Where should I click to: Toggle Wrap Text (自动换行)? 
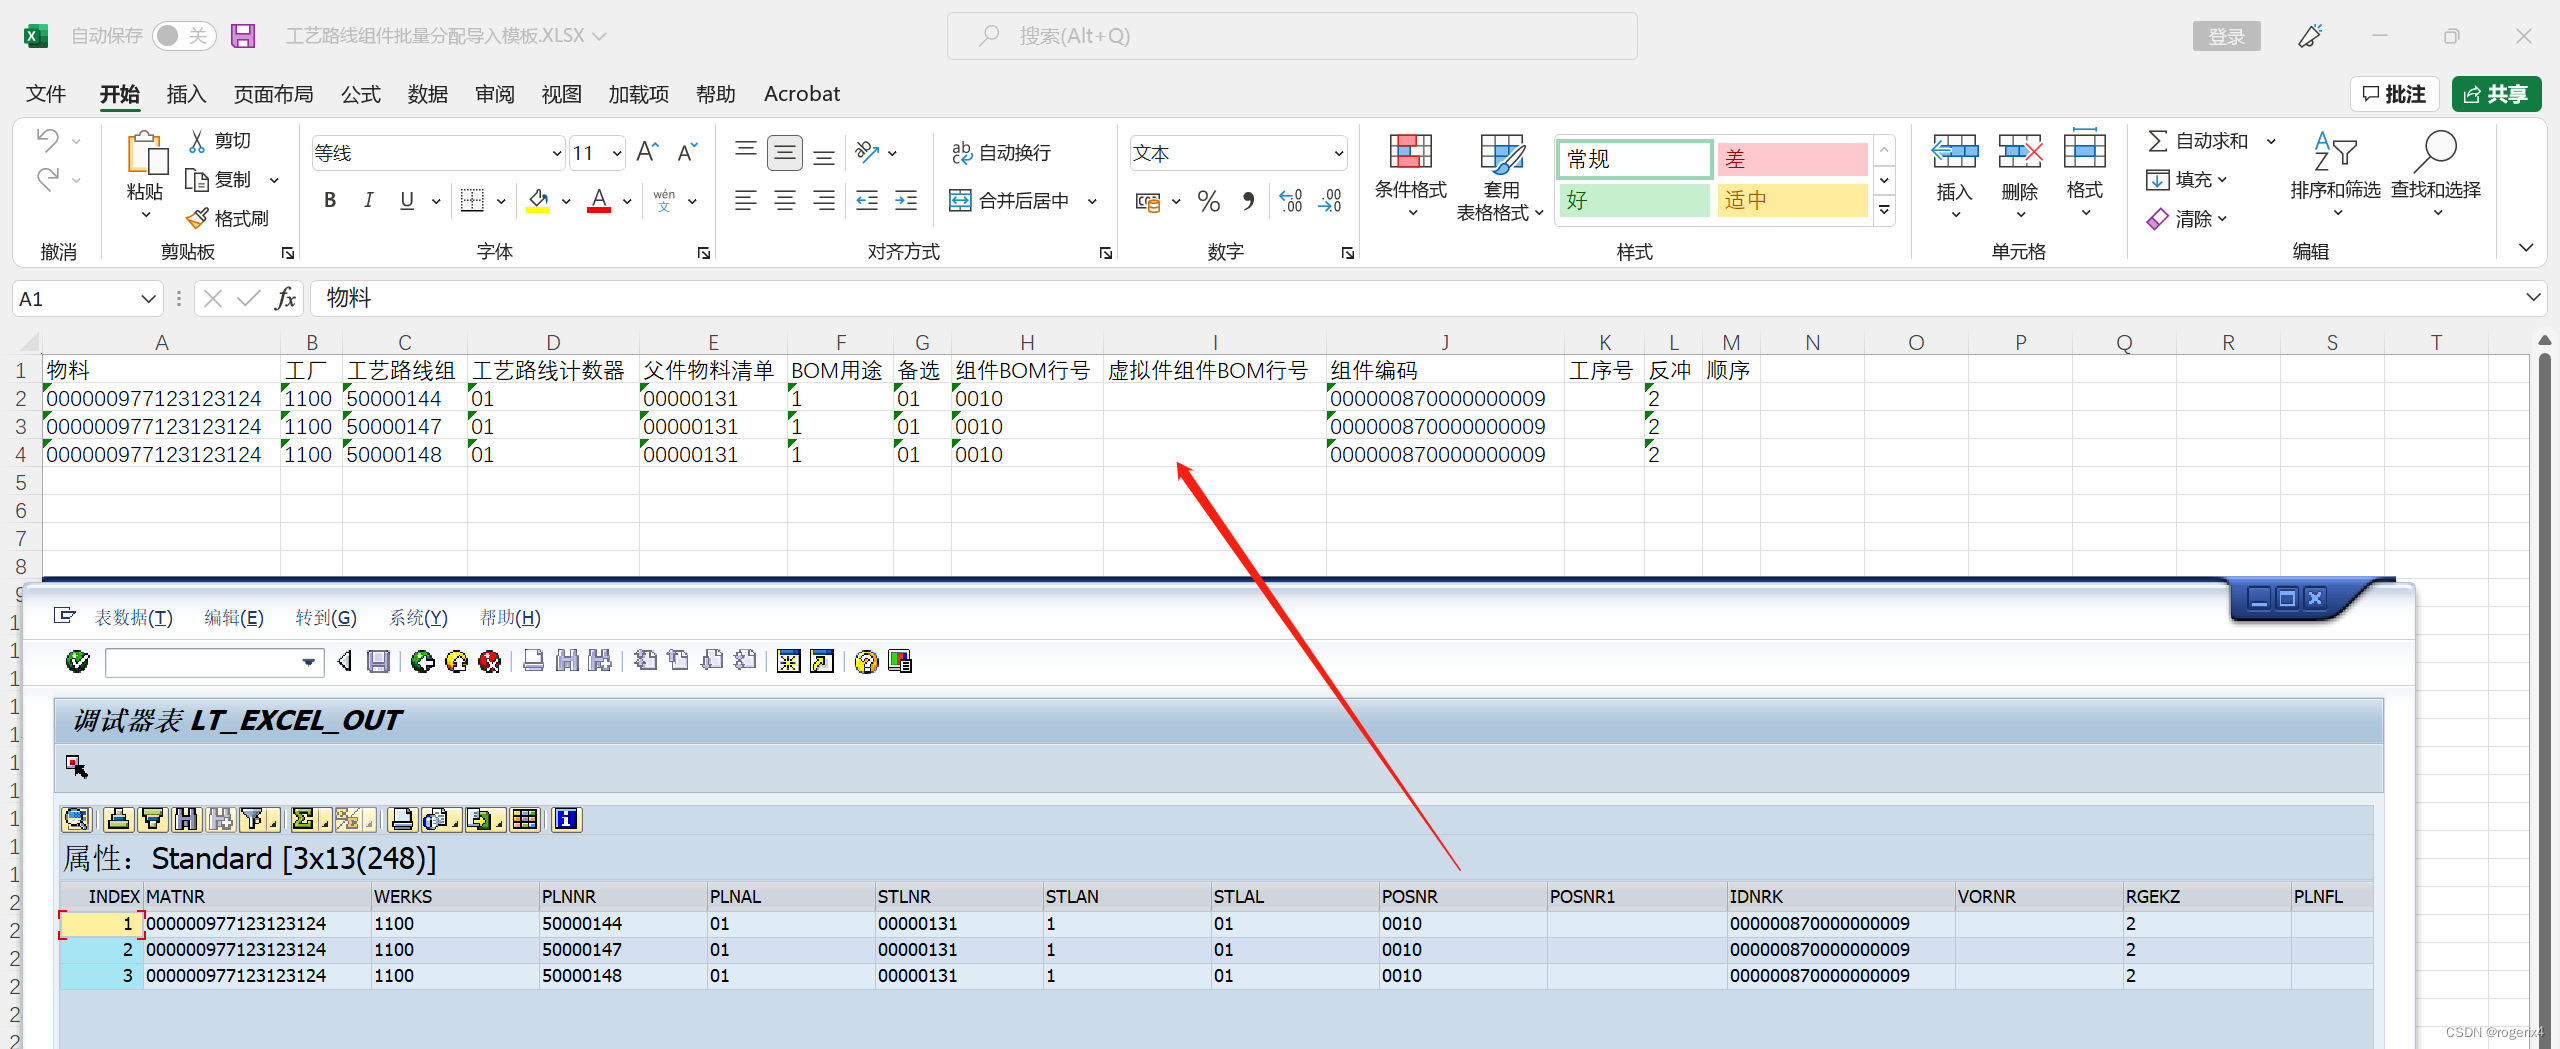[x=1001, y=152]
